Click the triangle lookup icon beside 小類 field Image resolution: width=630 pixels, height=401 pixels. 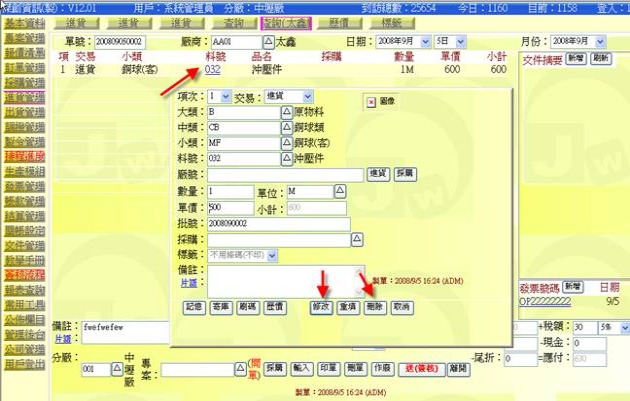coord(286,144)
